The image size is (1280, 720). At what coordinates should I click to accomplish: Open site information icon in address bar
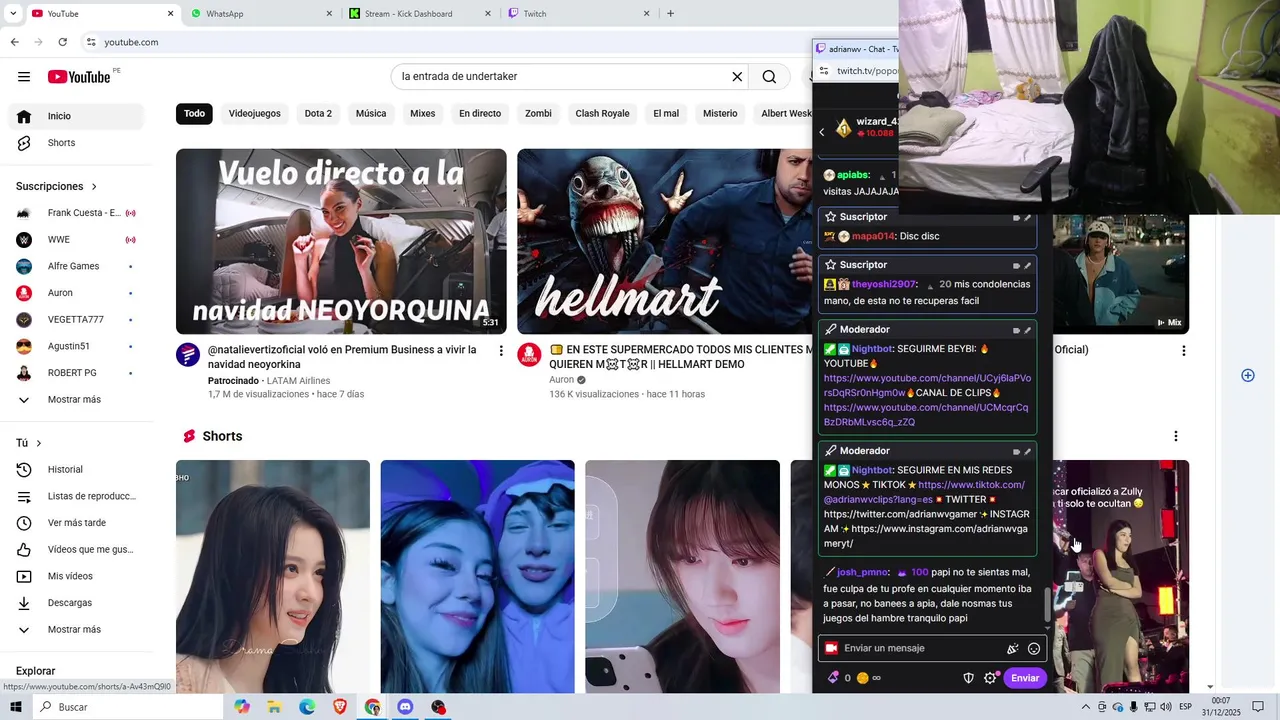point(91,42)
